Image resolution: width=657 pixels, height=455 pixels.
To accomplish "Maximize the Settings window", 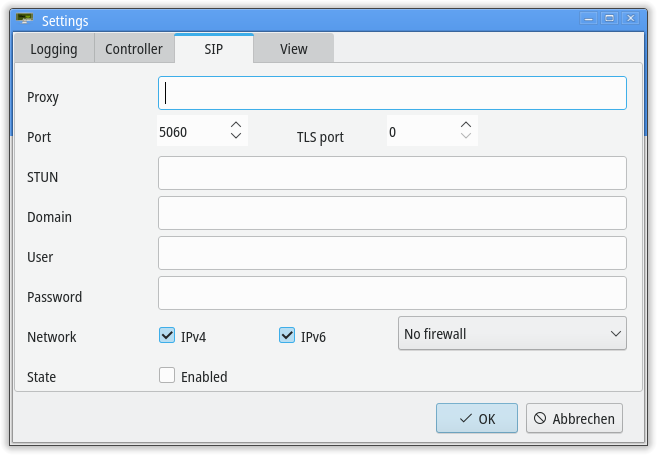I will [610, 18].
